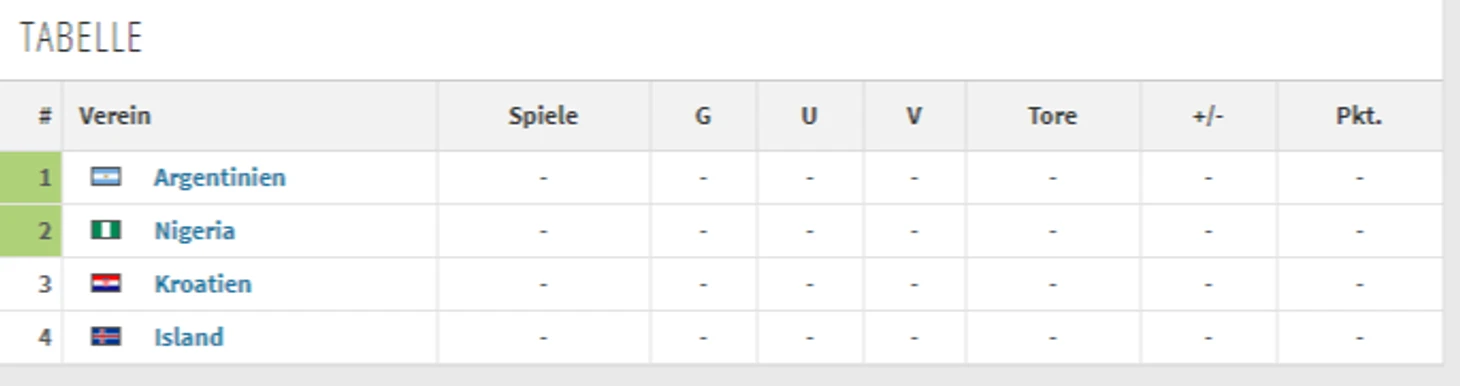Open the Nigeria team link

[x=194, y=230]
